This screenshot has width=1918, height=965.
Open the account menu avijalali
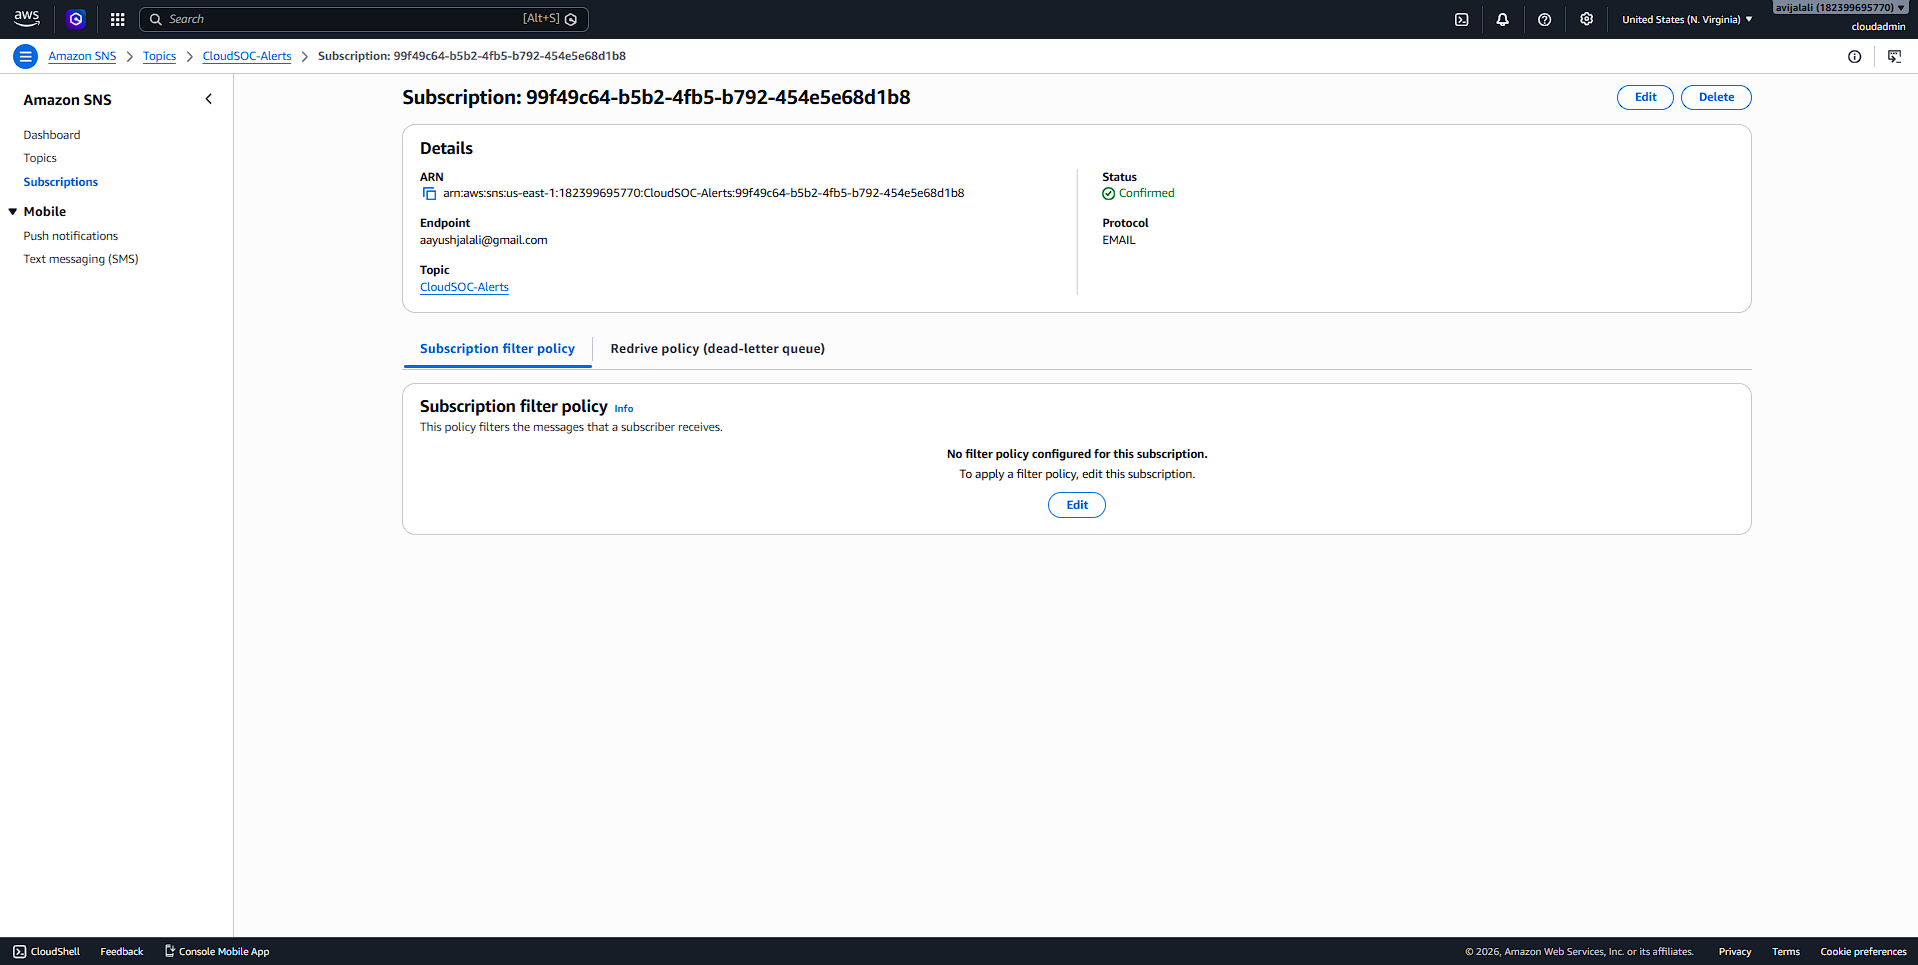pos(1840,7)
